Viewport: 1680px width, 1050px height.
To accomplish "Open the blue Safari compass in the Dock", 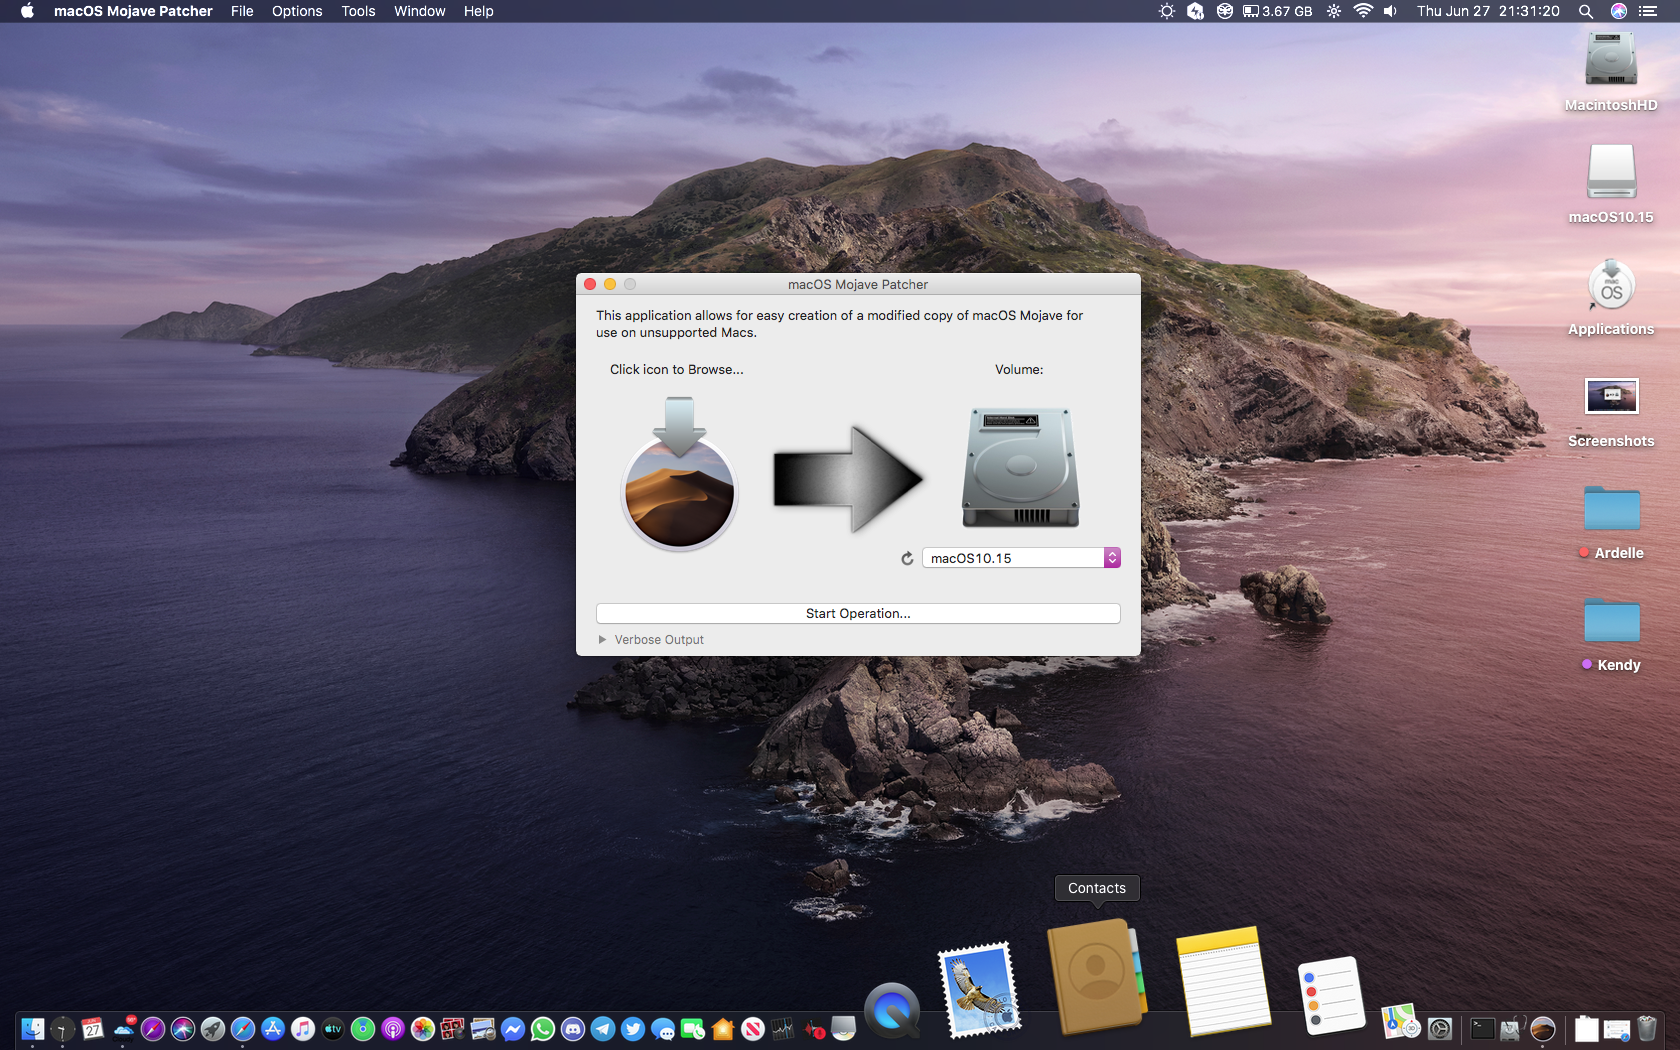I will coord(243,1028).
